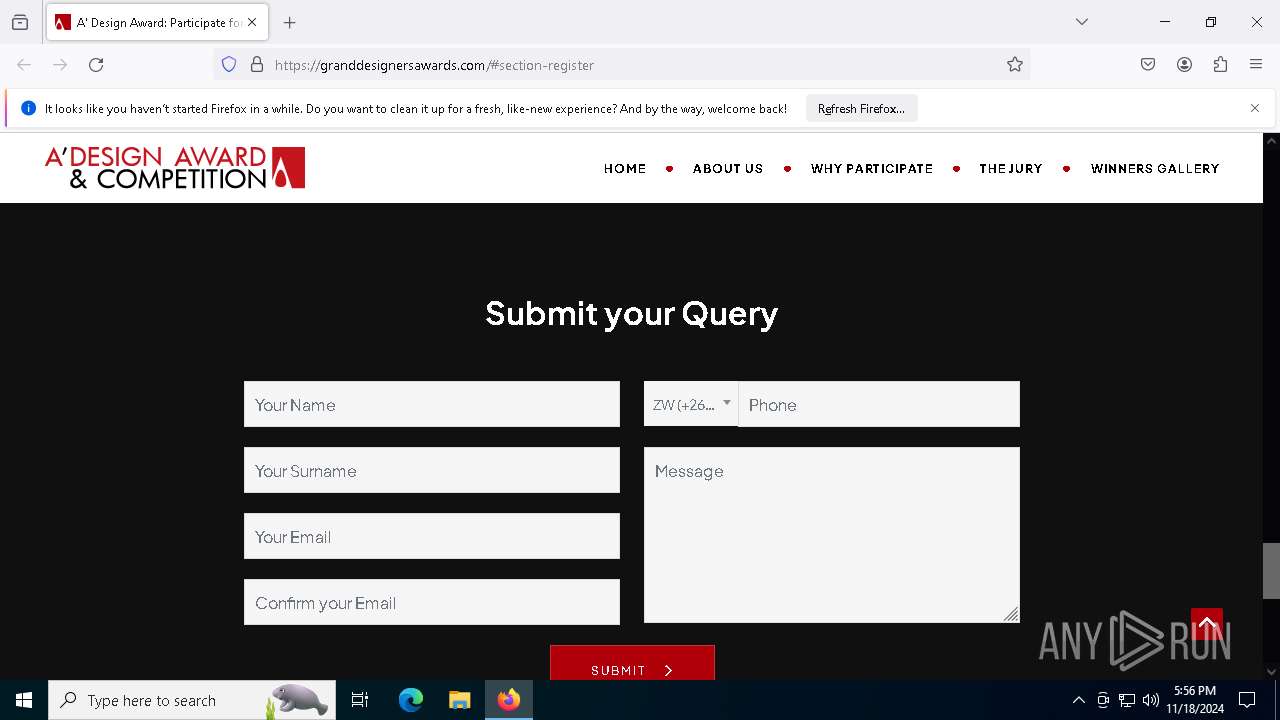Open the notification center icon
Image resolution: width=1280 pixels, height=720 pixels.
pyautogui.click(x=1247, y=700)
